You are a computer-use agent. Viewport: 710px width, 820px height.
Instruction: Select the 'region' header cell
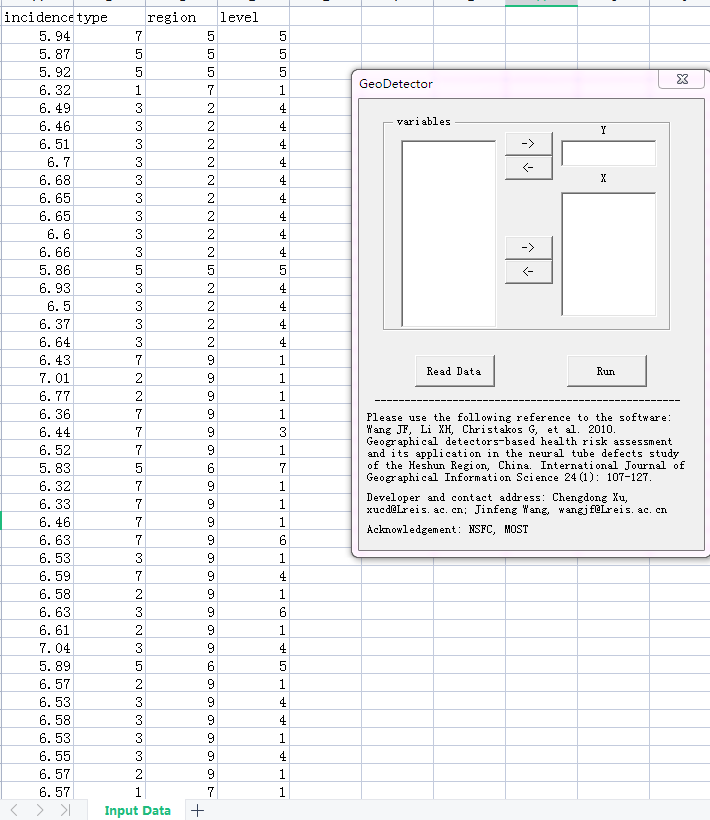pos(181,17)
